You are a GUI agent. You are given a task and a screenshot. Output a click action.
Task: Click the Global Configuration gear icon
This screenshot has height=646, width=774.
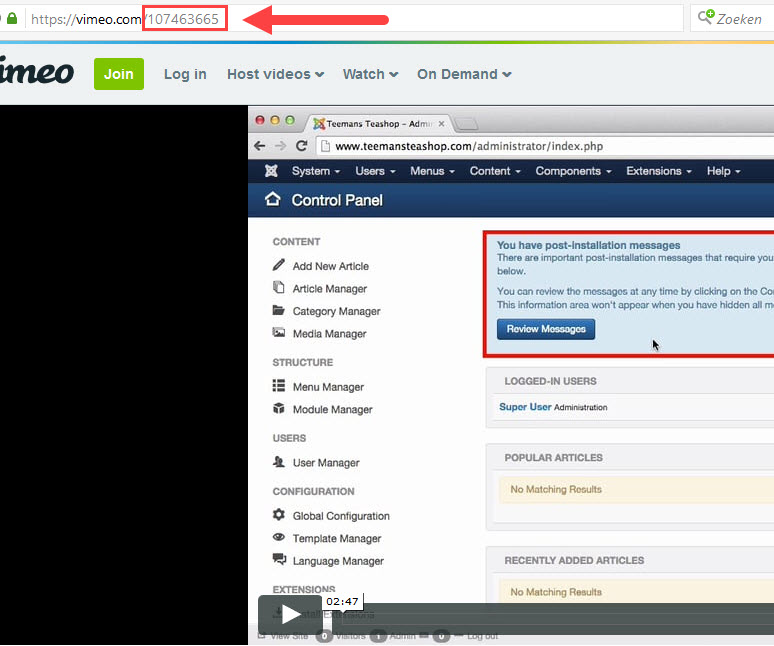click(279, 515)
